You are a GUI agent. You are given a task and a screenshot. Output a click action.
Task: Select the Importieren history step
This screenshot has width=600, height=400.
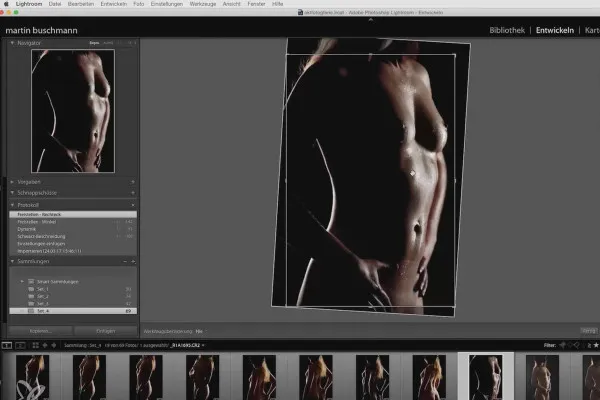click(x=73, y=251)
